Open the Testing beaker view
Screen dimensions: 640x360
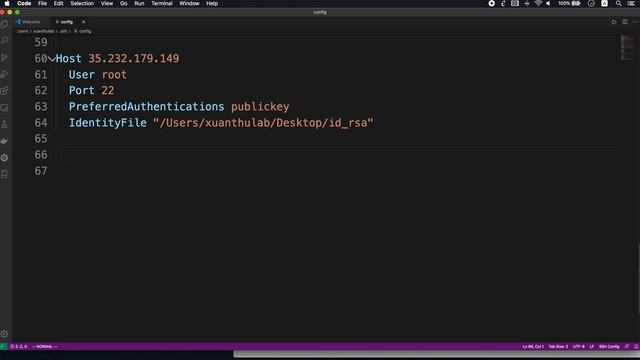[x=4, y=124]
